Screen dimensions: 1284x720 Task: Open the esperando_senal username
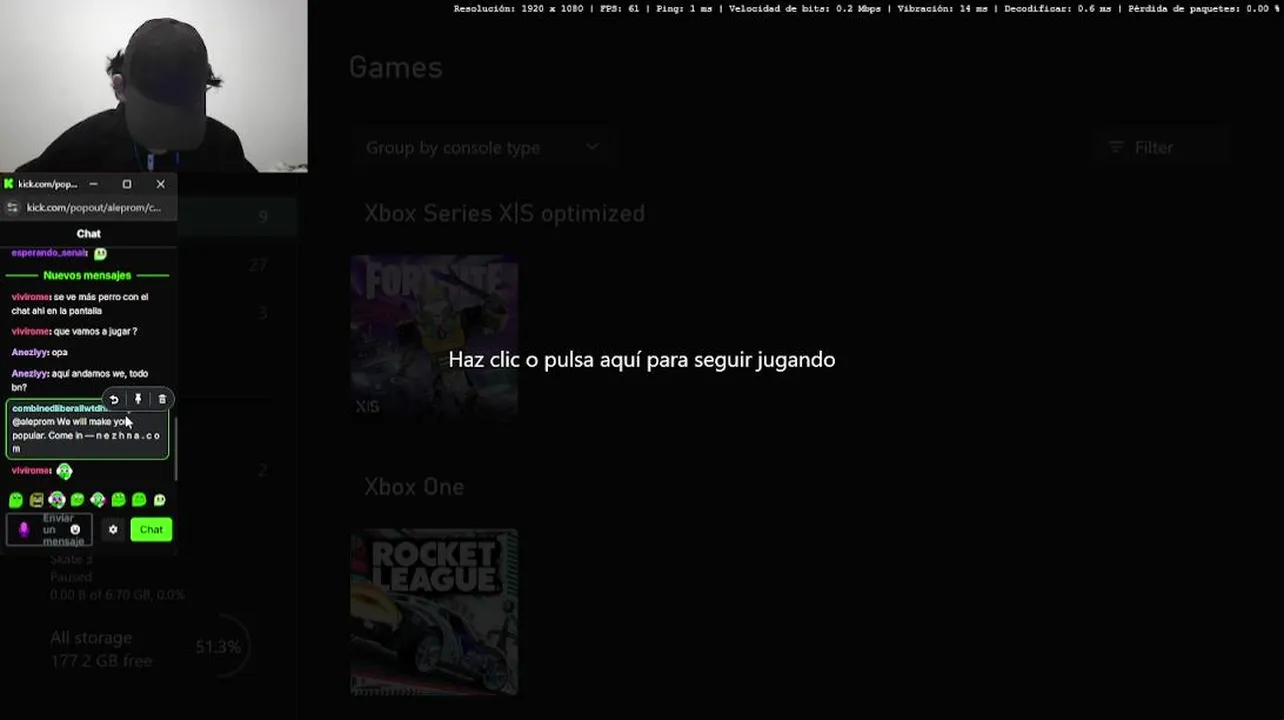pos(49,253)
